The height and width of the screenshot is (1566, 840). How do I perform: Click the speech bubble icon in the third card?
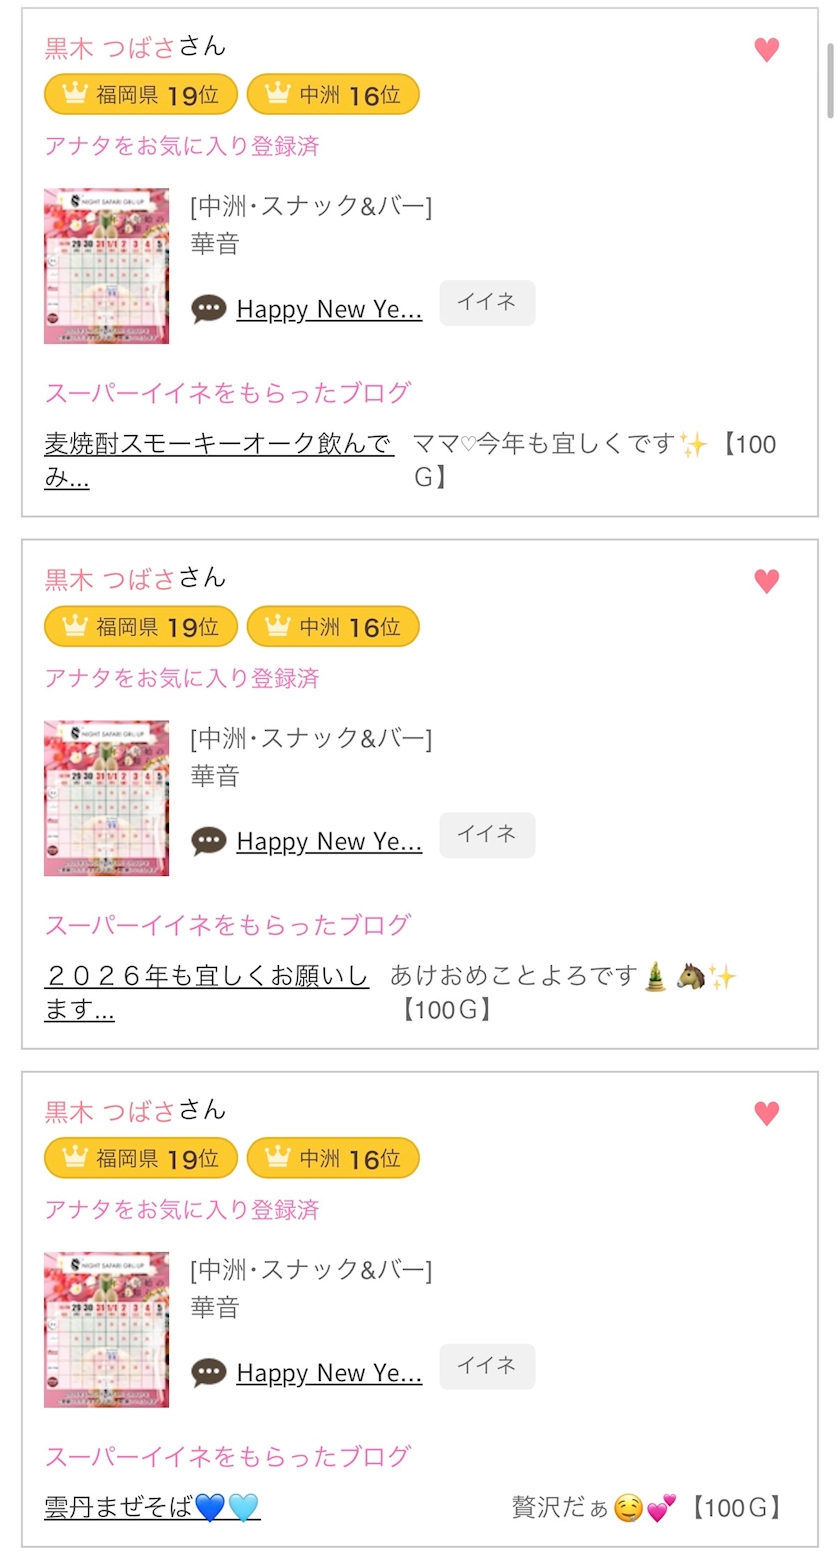click(x=209, y=1373)
